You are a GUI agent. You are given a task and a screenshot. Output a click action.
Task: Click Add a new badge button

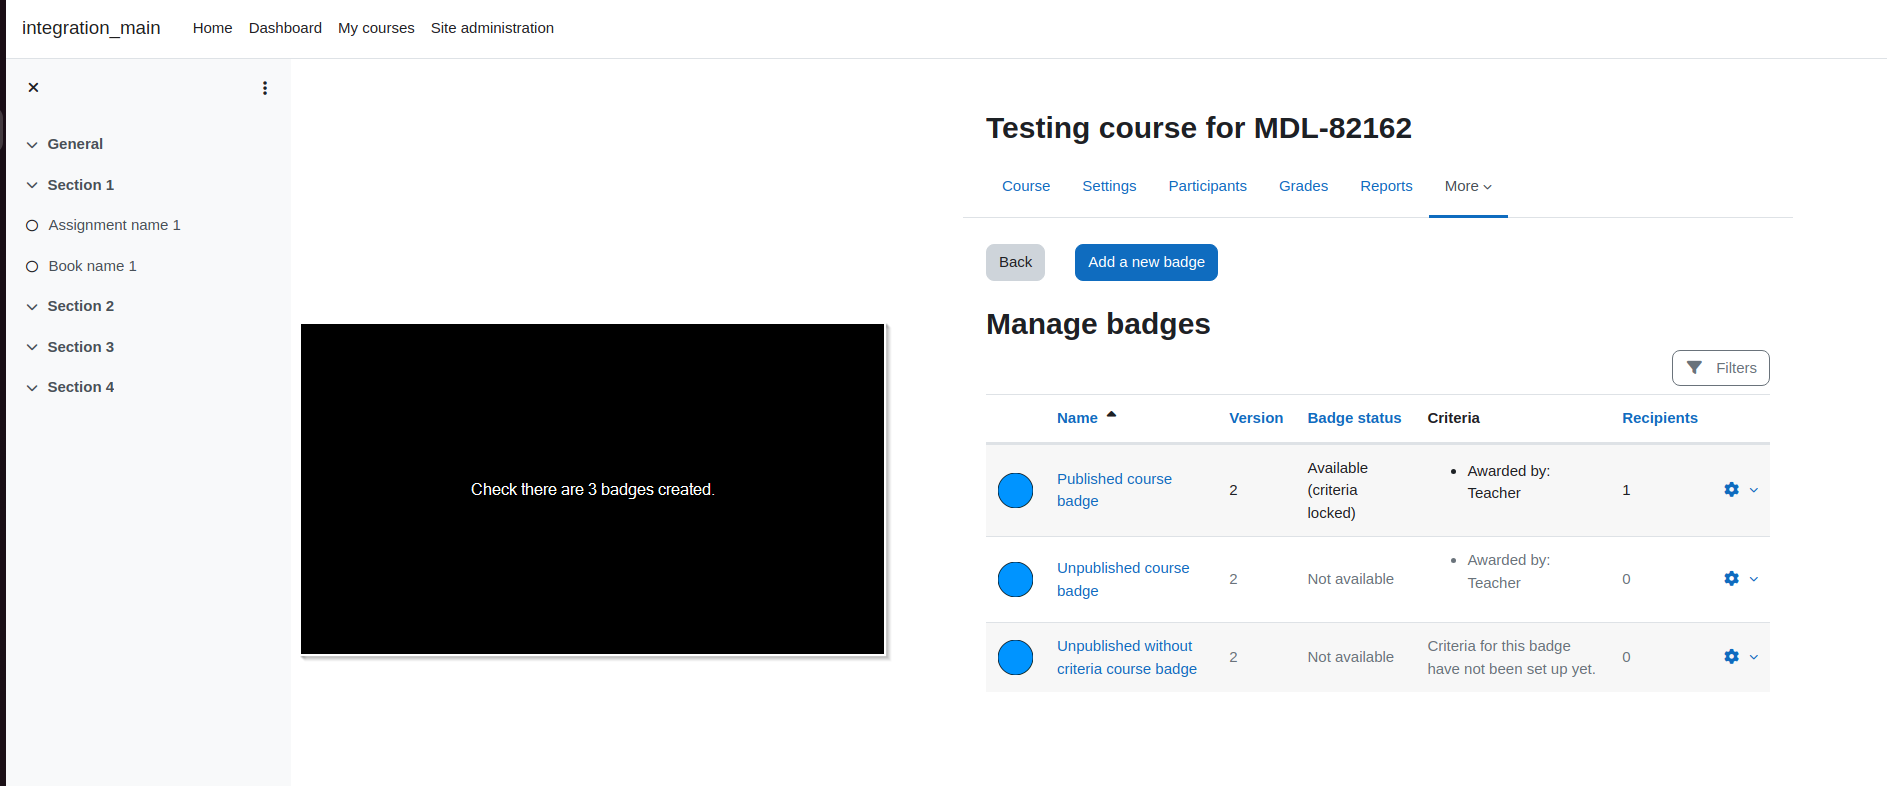pyautogui.click(x=1146, y=262)
